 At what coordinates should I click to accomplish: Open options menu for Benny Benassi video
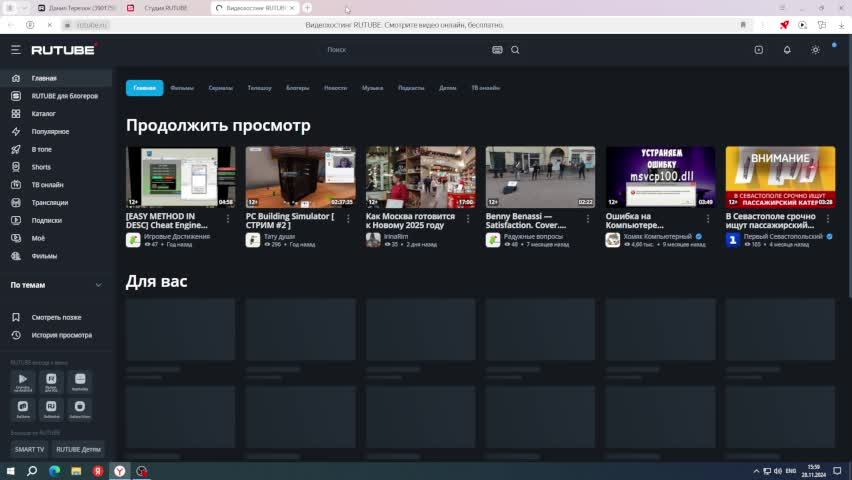588,219
